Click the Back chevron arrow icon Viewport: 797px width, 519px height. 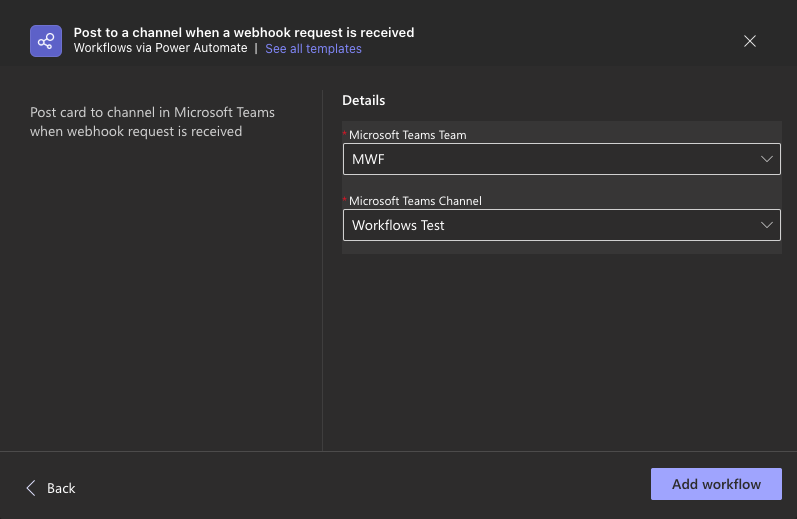coord(31,488)
